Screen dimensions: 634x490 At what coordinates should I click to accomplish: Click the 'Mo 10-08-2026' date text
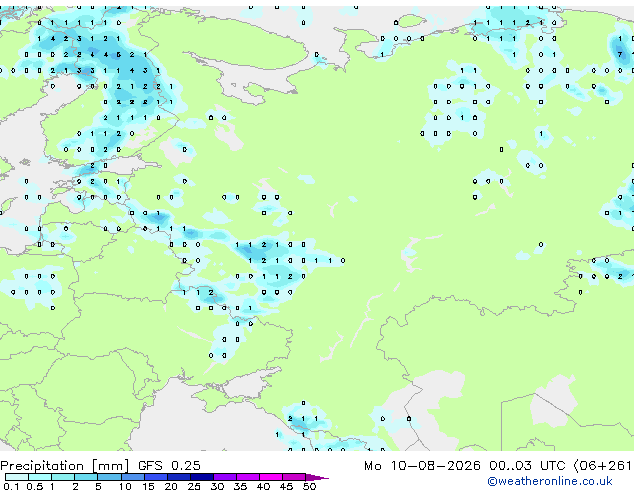pyautogui.click(x=422, y=465)
